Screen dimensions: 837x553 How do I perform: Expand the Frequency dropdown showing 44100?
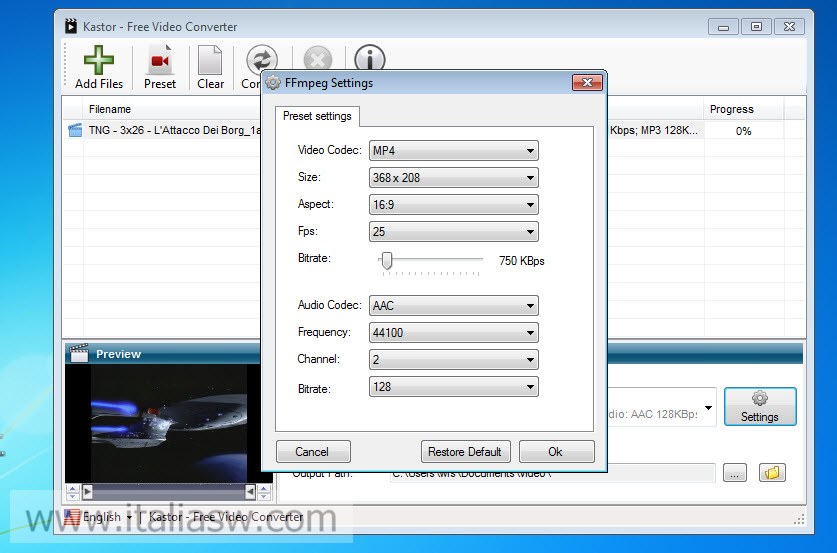[453, 333]
